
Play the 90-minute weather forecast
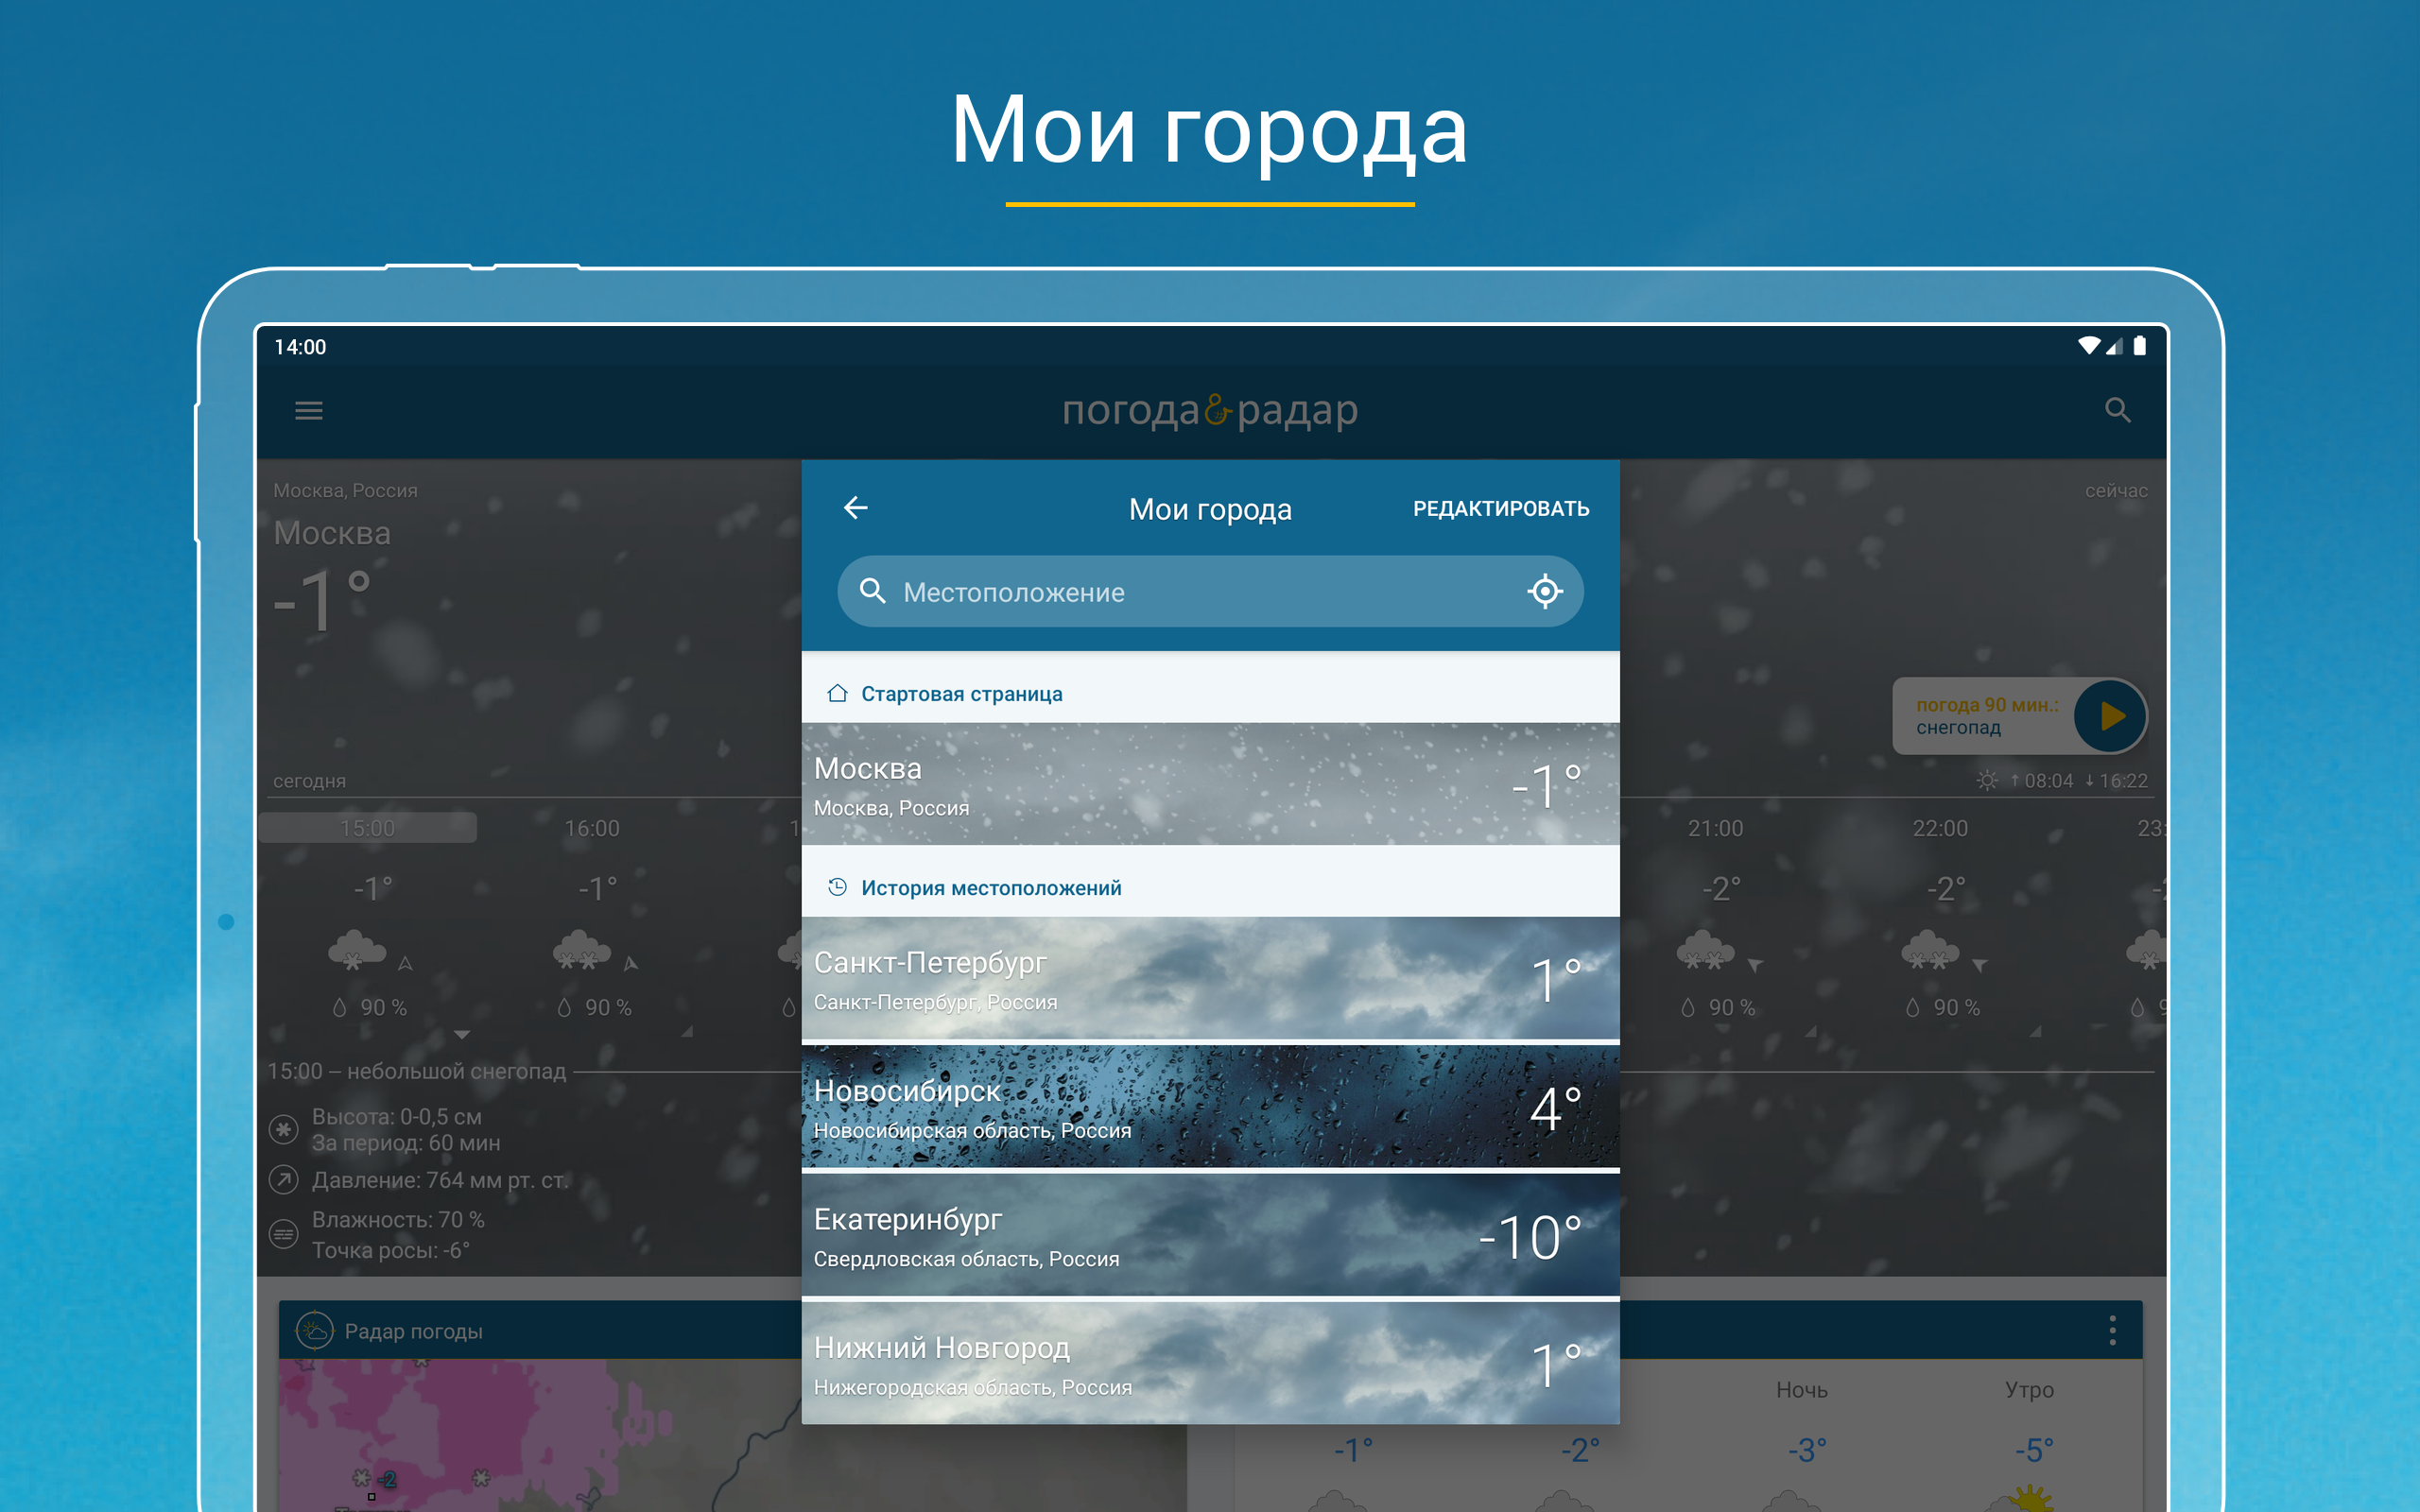click(2110, 716)
